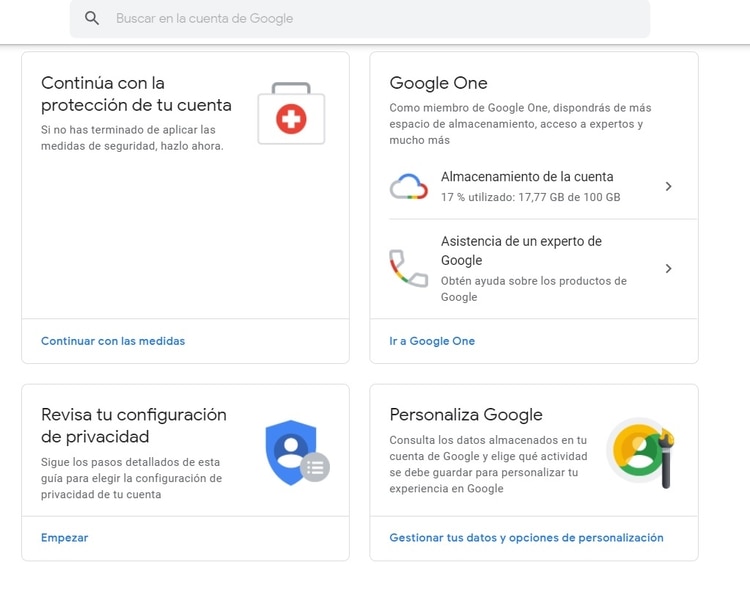Open 'Continuar con las medidas' link

113,341
